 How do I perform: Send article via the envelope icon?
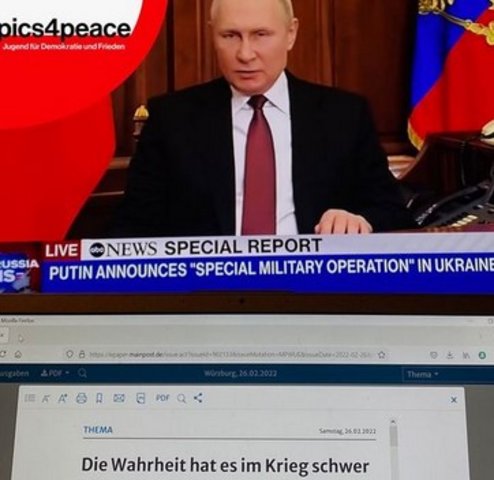(119, 398)
